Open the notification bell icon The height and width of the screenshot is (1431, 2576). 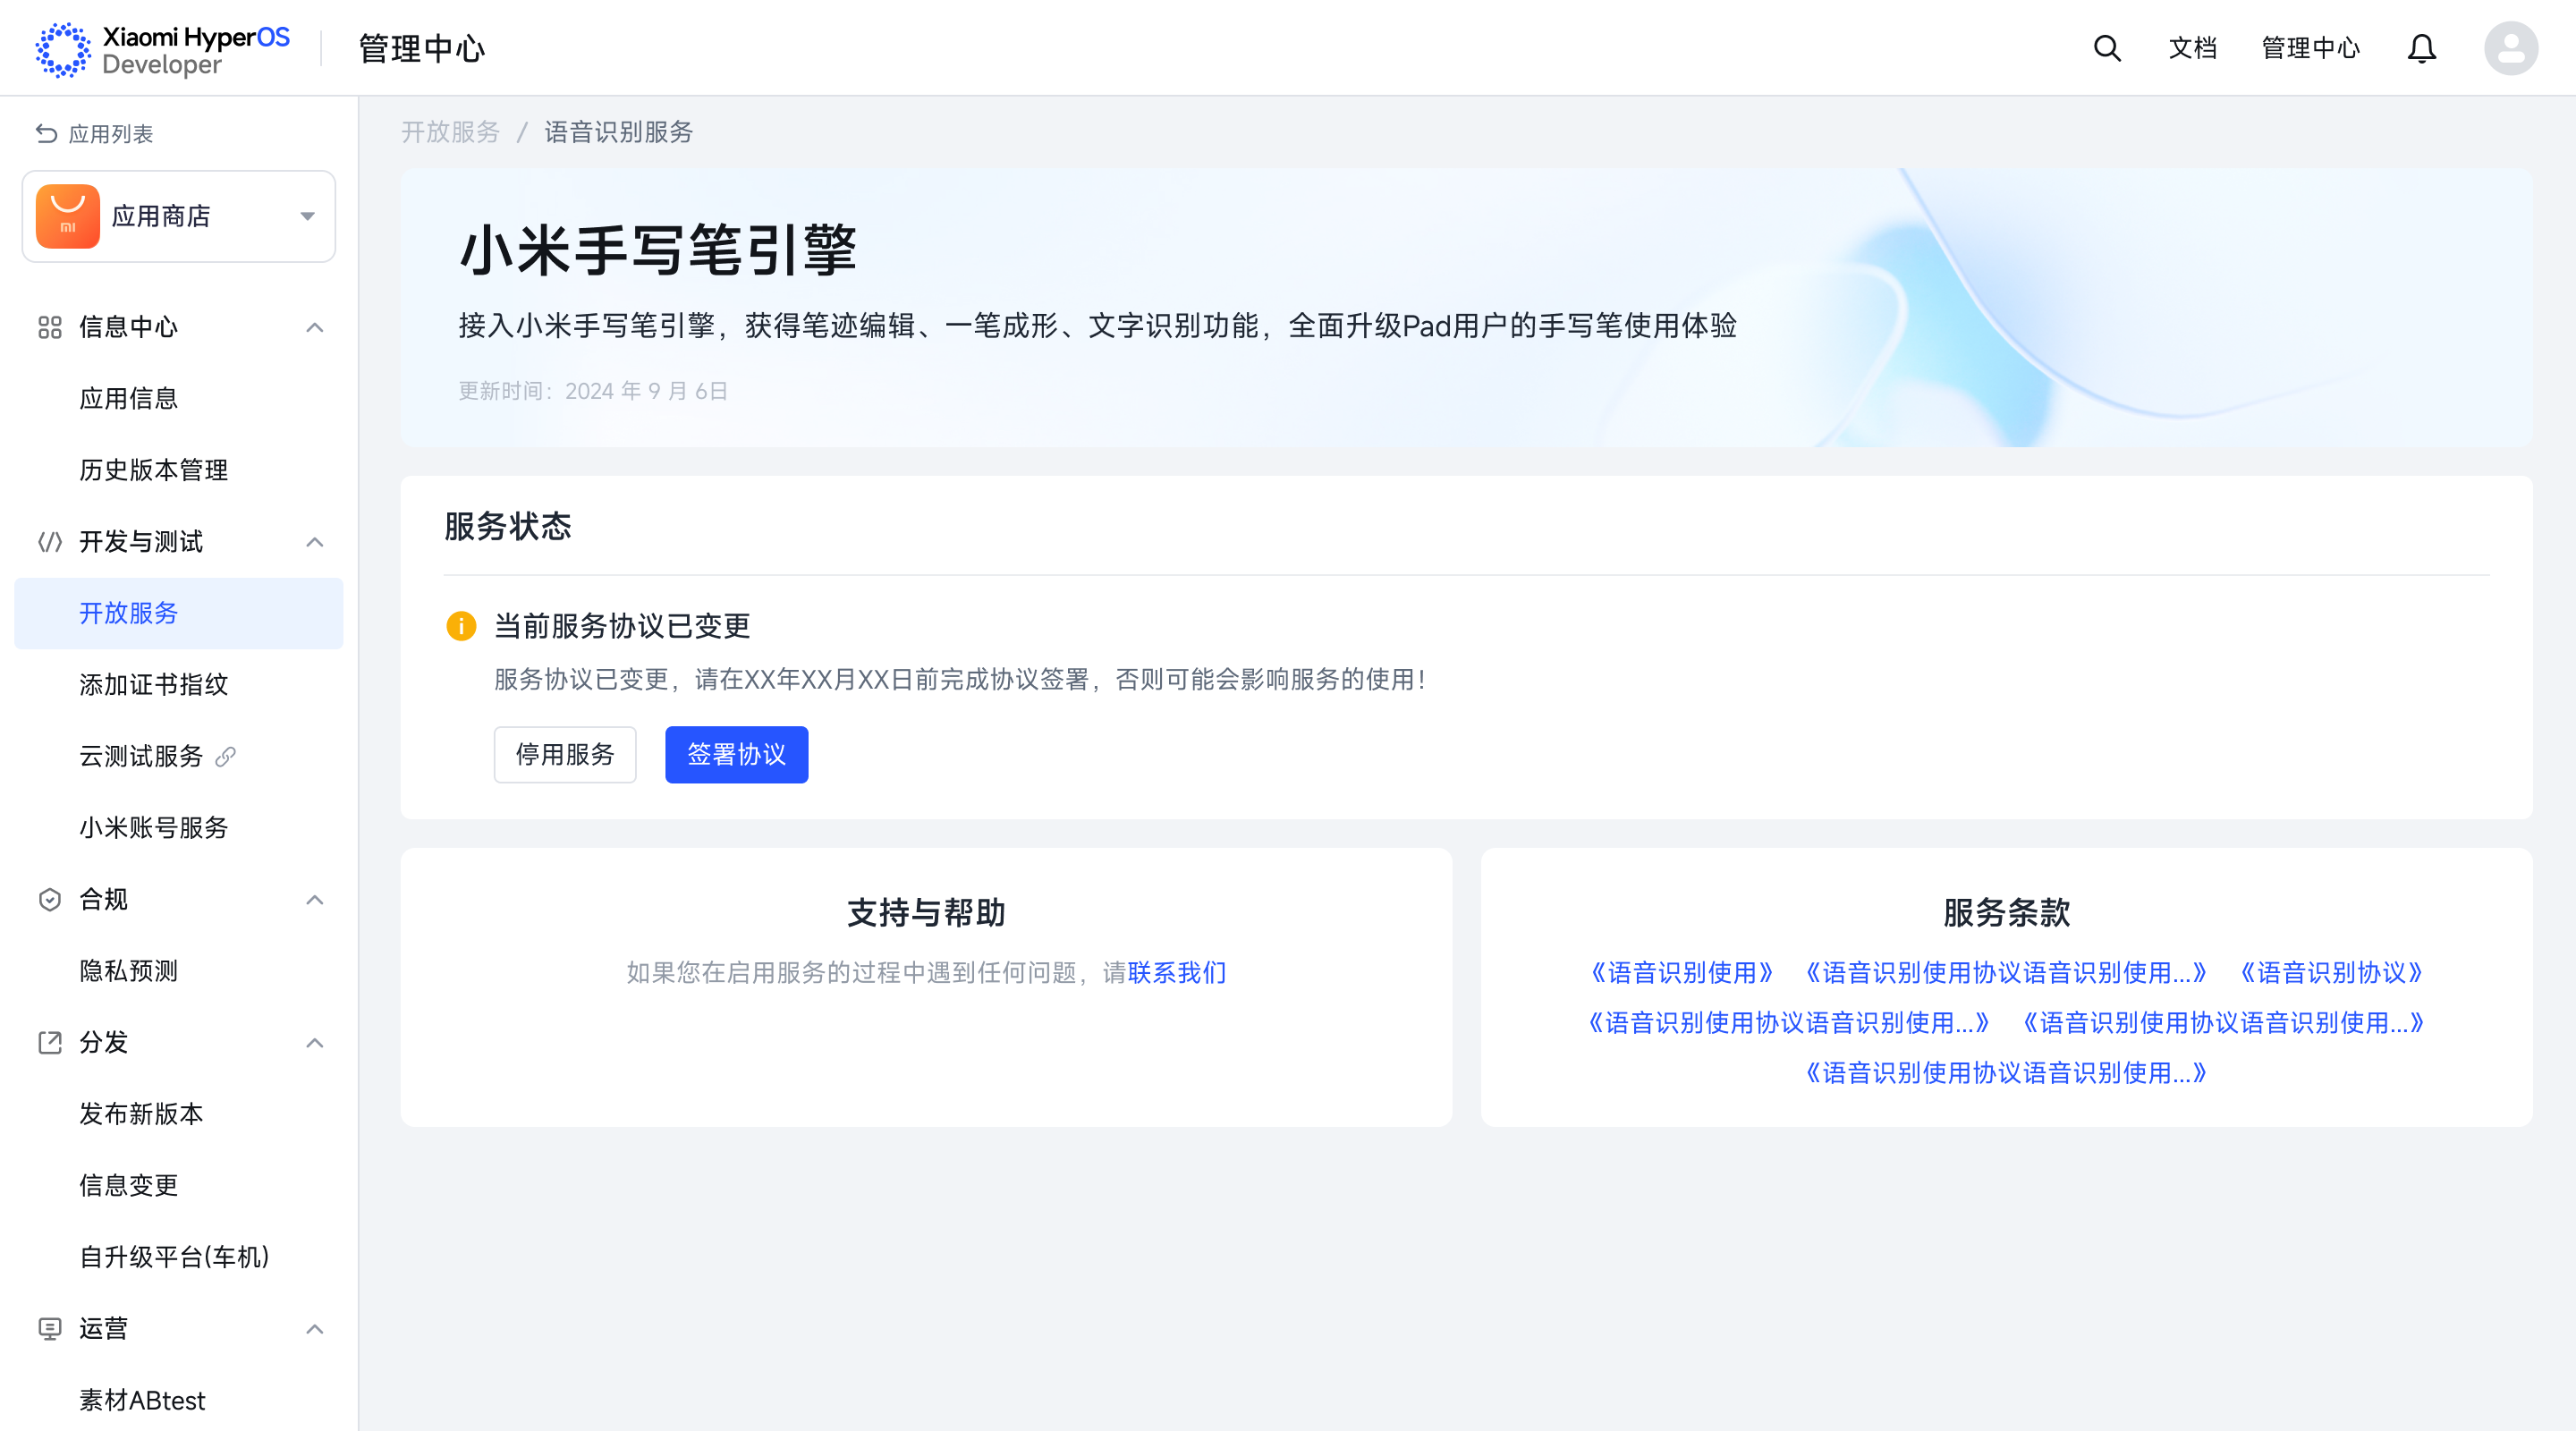point(2421,48)
